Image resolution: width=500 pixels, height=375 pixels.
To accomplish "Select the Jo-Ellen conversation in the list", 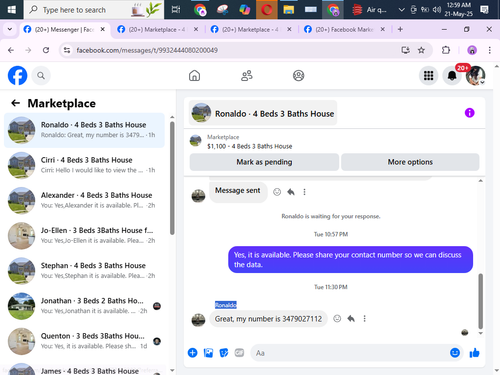I will [x=84, y=235].
